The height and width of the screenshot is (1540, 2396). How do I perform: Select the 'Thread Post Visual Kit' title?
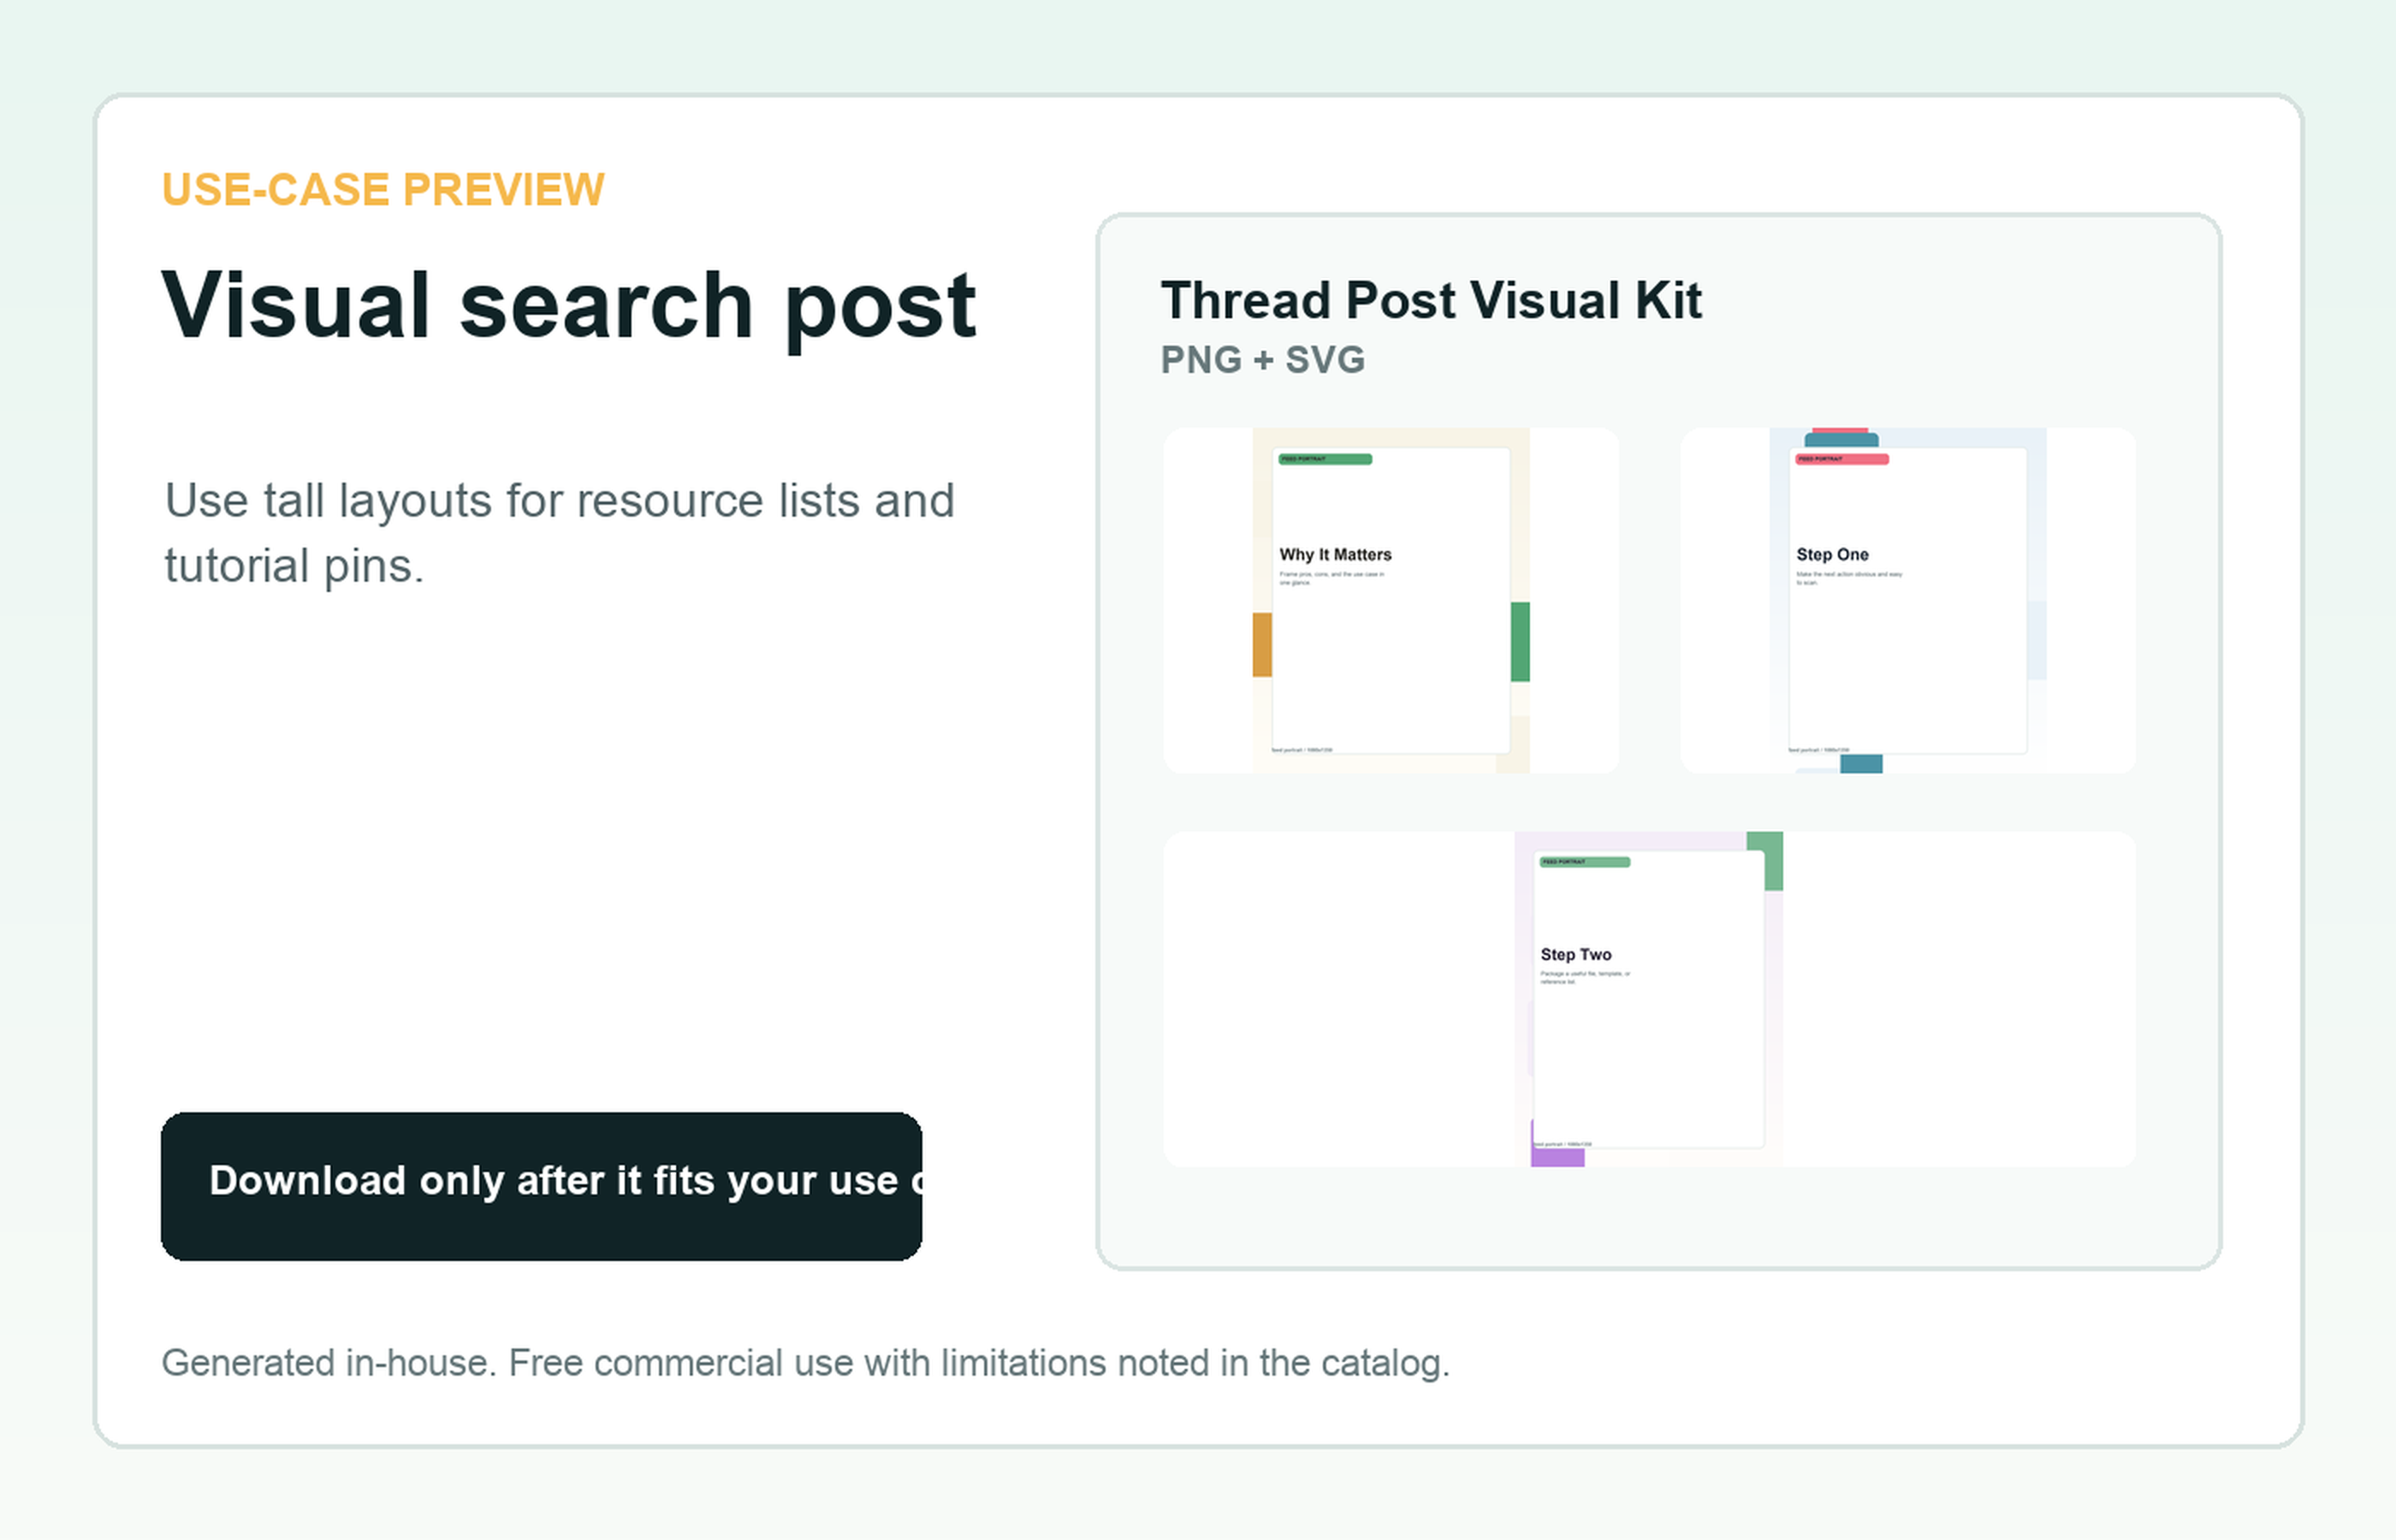click(x=1431, y=301)
